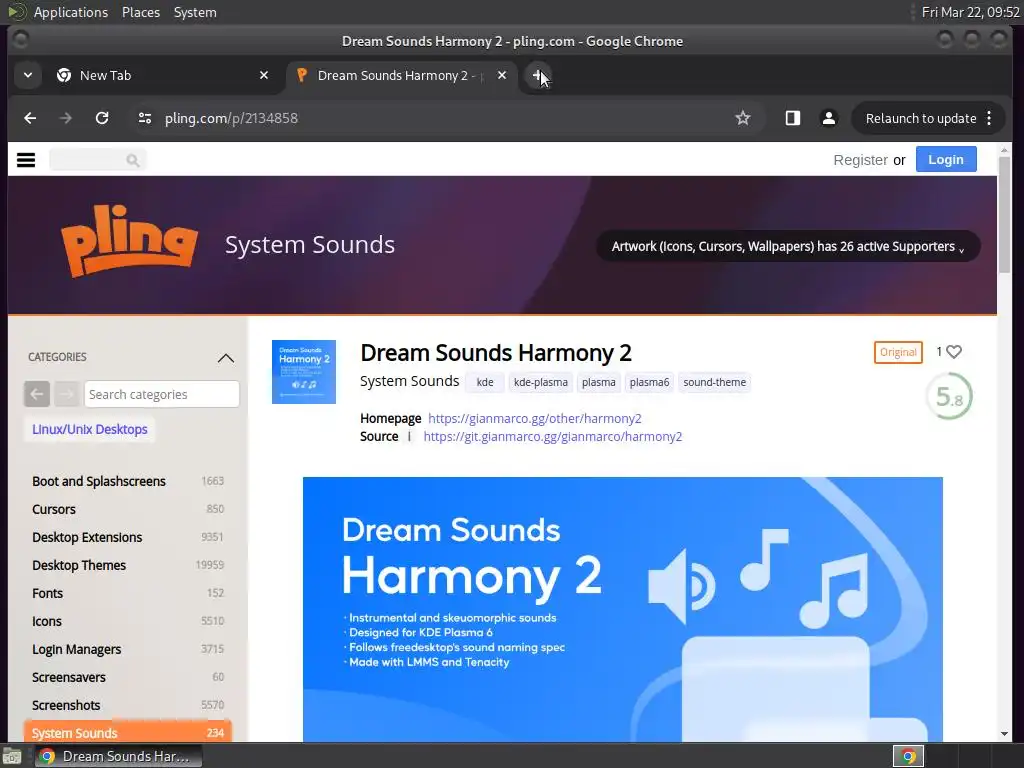
Task: Go back with Chrome's back arrow
Action: (x=30, y=118)
